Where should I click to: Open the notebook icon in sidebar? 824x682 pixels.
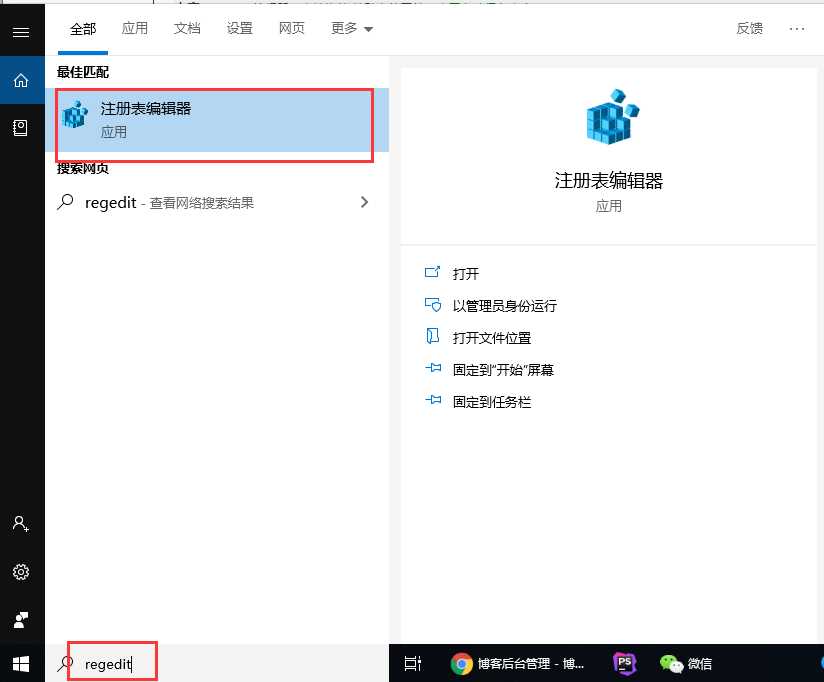click(x=20, y=128)
